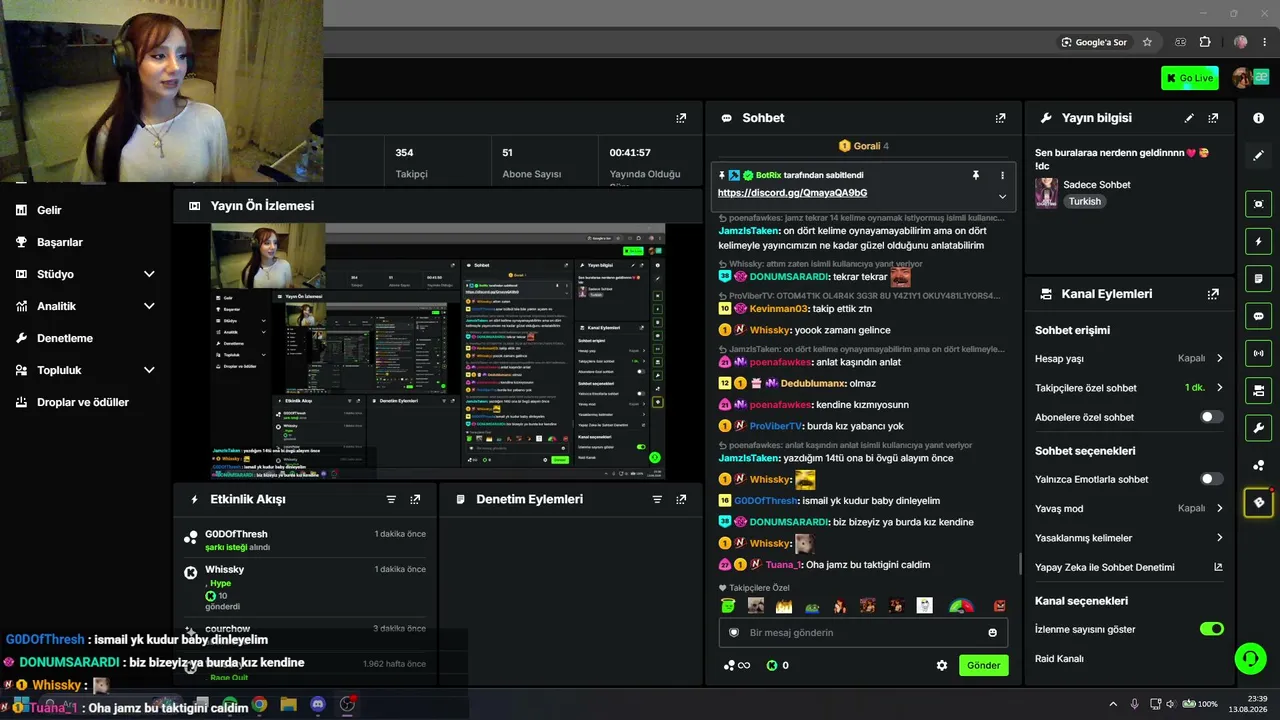Open Yavaş mod options

pyautogui.click(x=1129, y=508)
